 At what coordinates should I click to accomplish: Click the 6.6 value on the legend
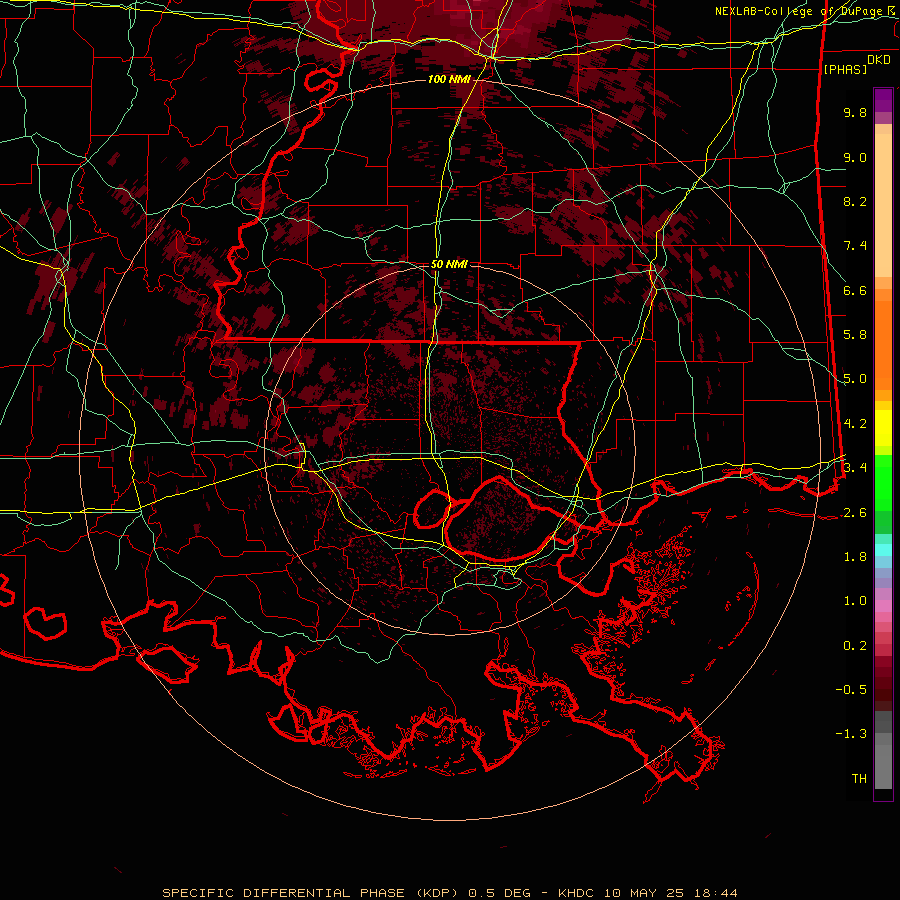click(x=855, y=290)
